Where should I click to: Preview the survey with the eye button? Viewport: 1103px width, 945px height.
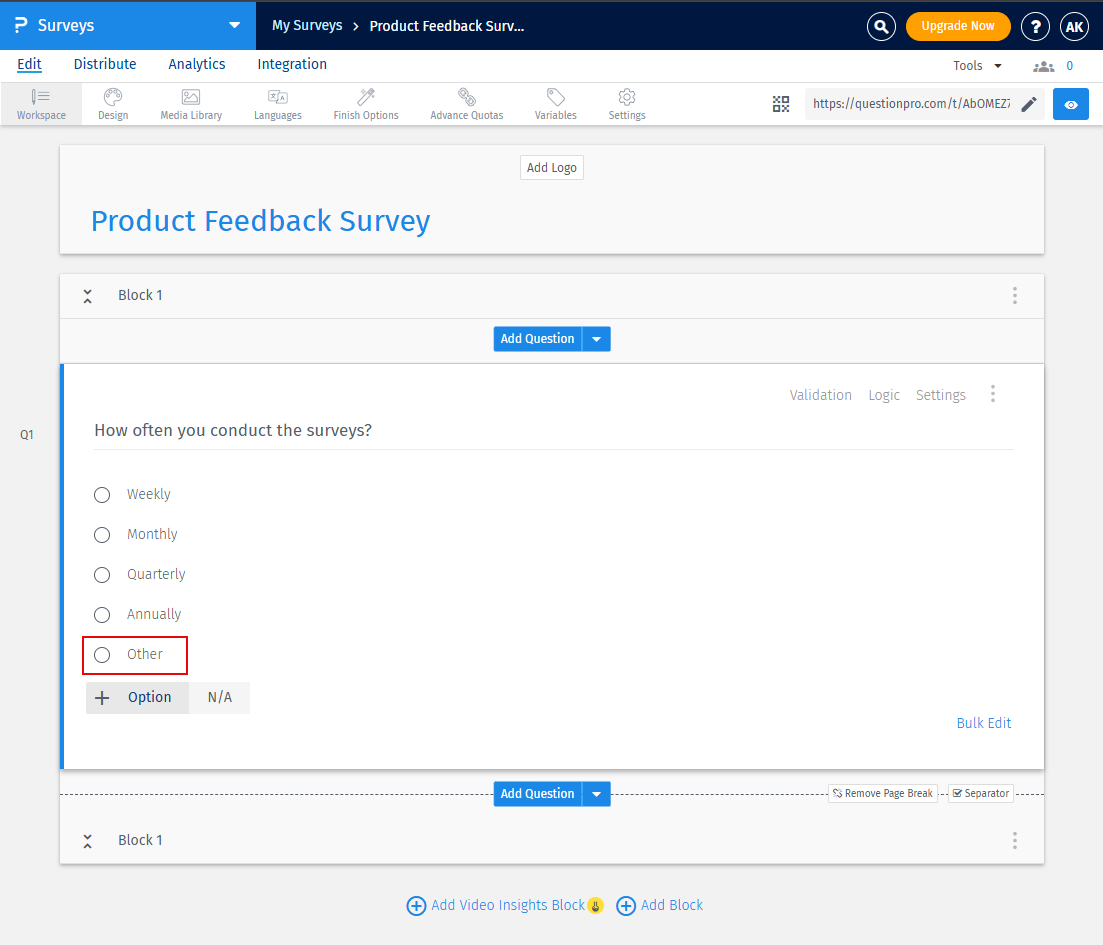pyautogui.click(x=1070, y=104)
